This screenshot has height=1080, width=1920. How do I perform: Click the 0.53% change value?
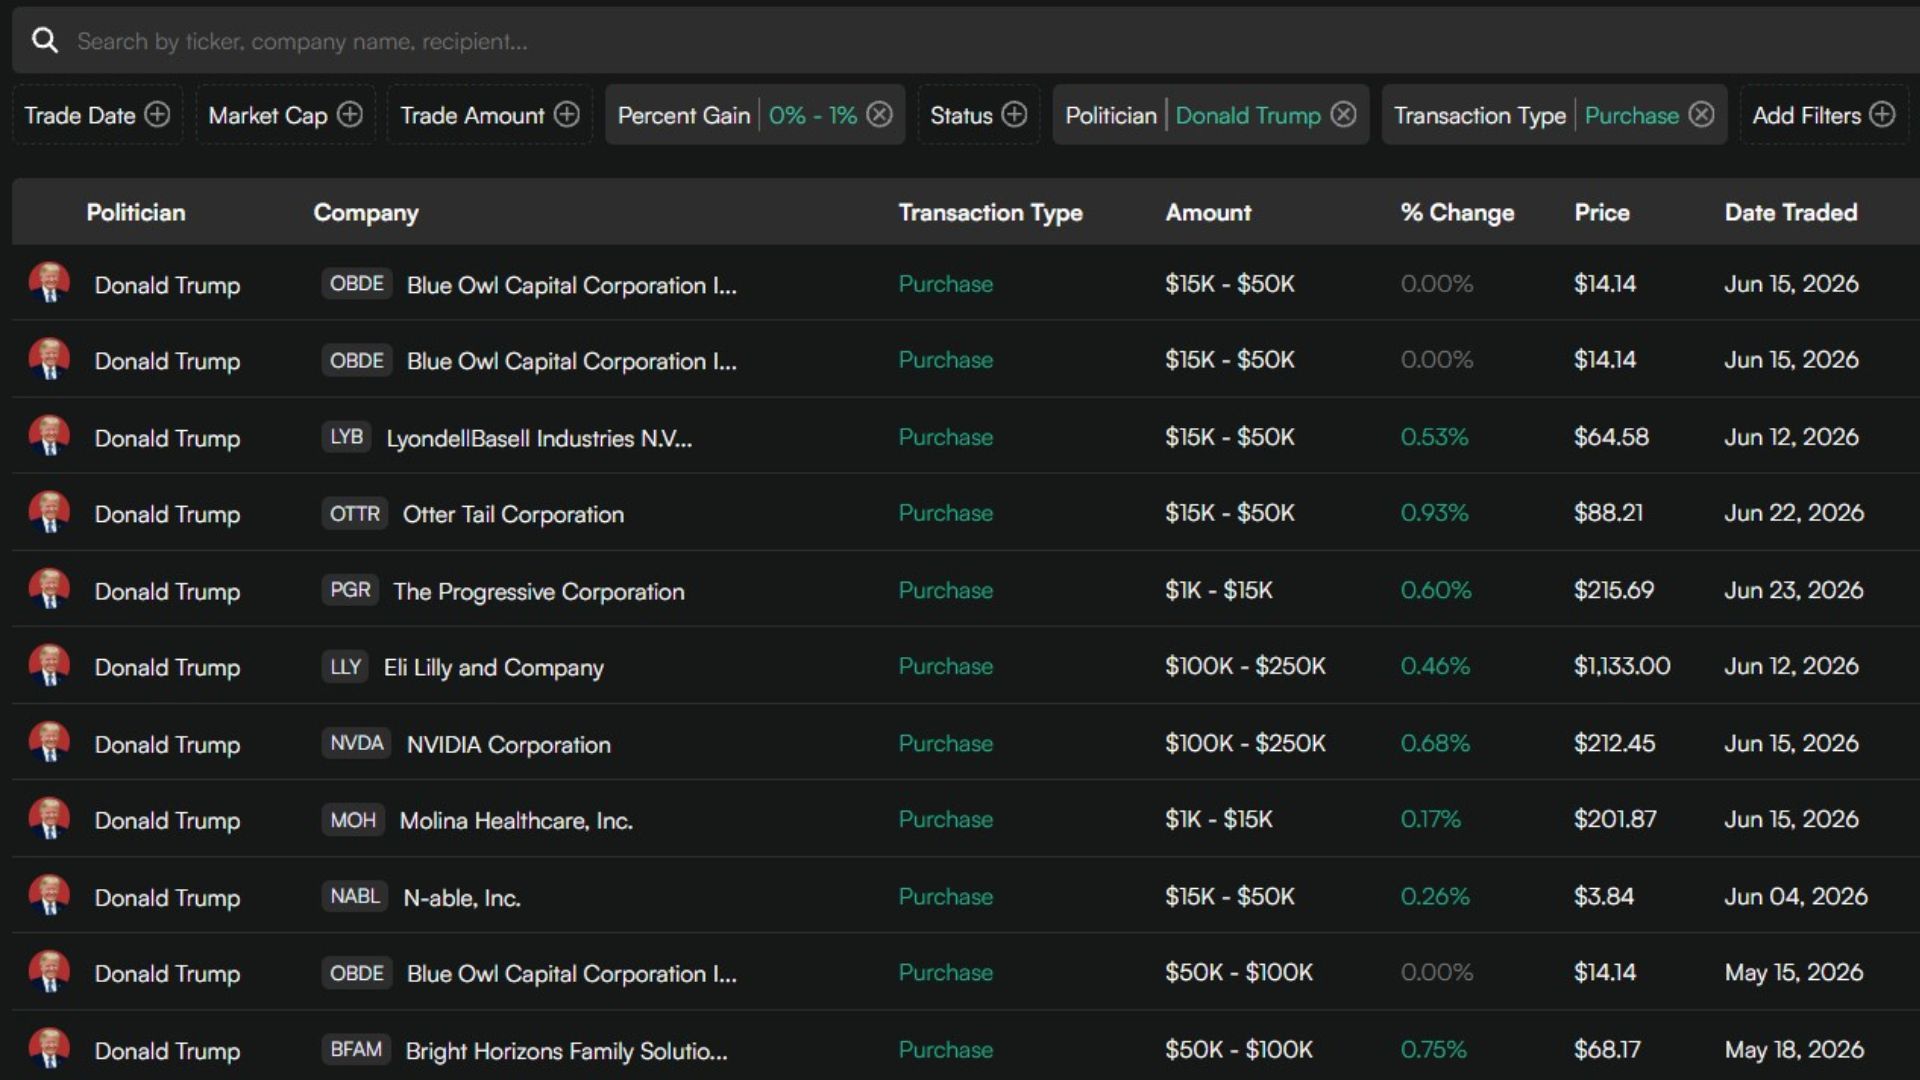click(1434, 437)
